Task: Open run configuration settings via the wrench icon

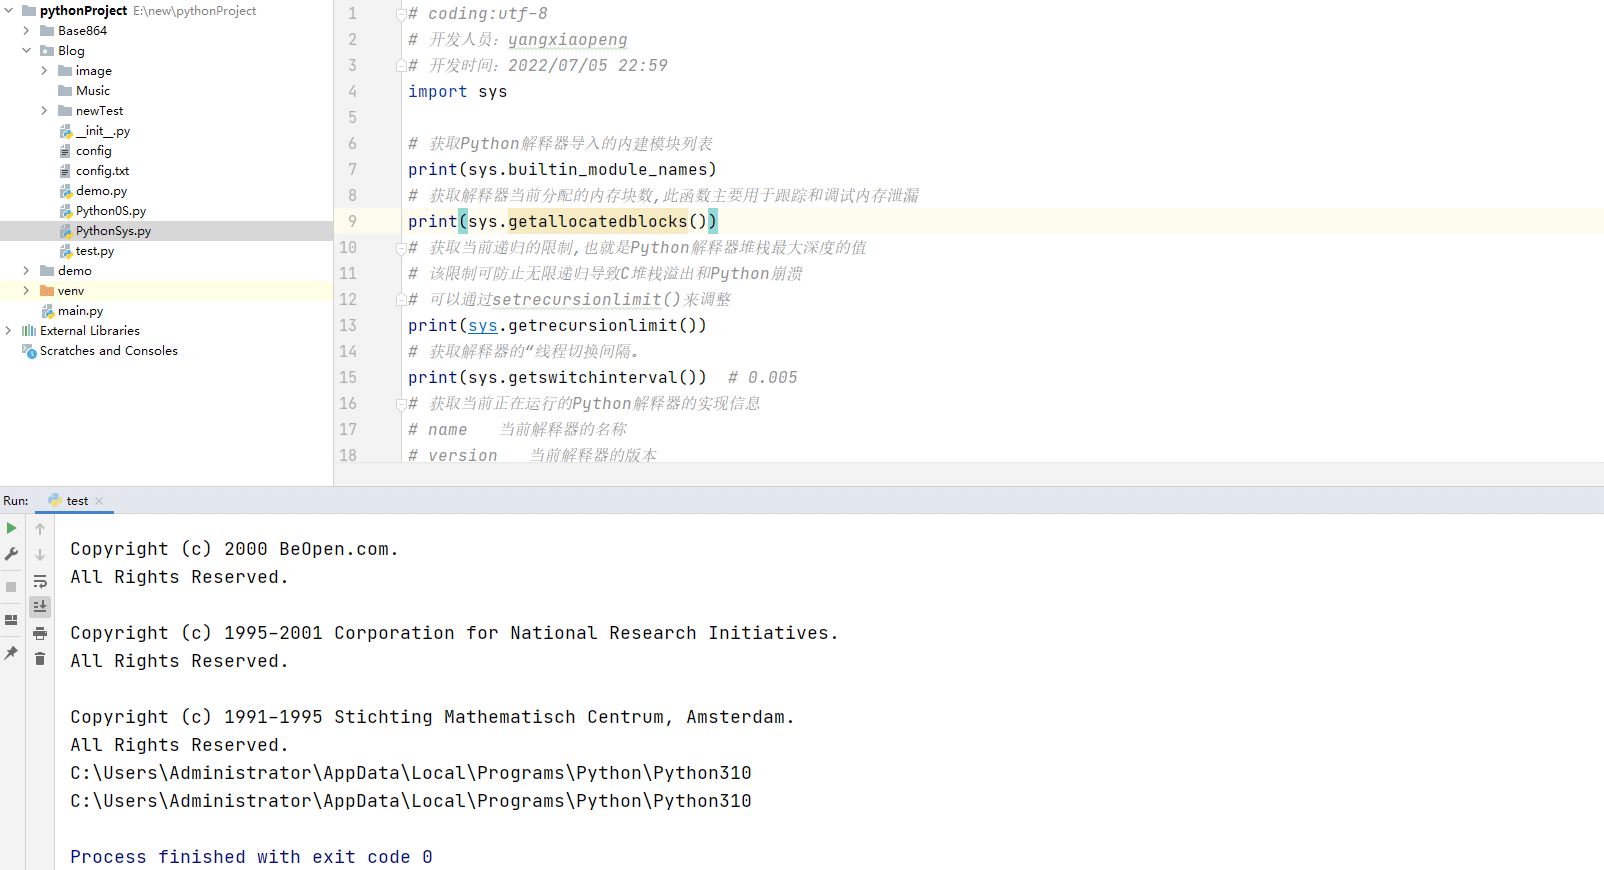Action: click(x=11, y=554)
